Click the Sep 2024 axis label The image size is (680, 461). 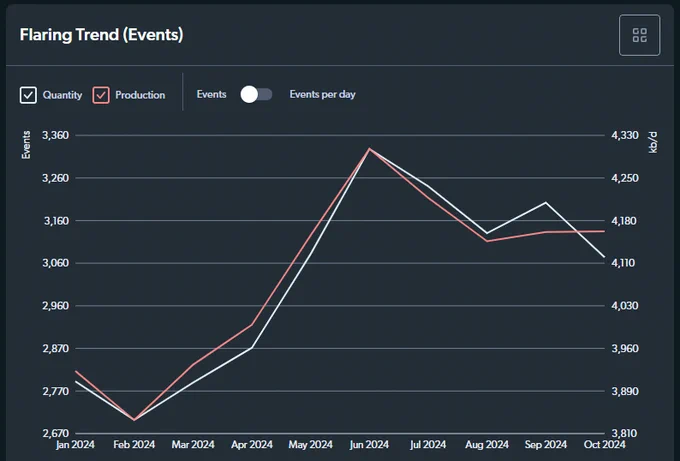pos(546,445)
